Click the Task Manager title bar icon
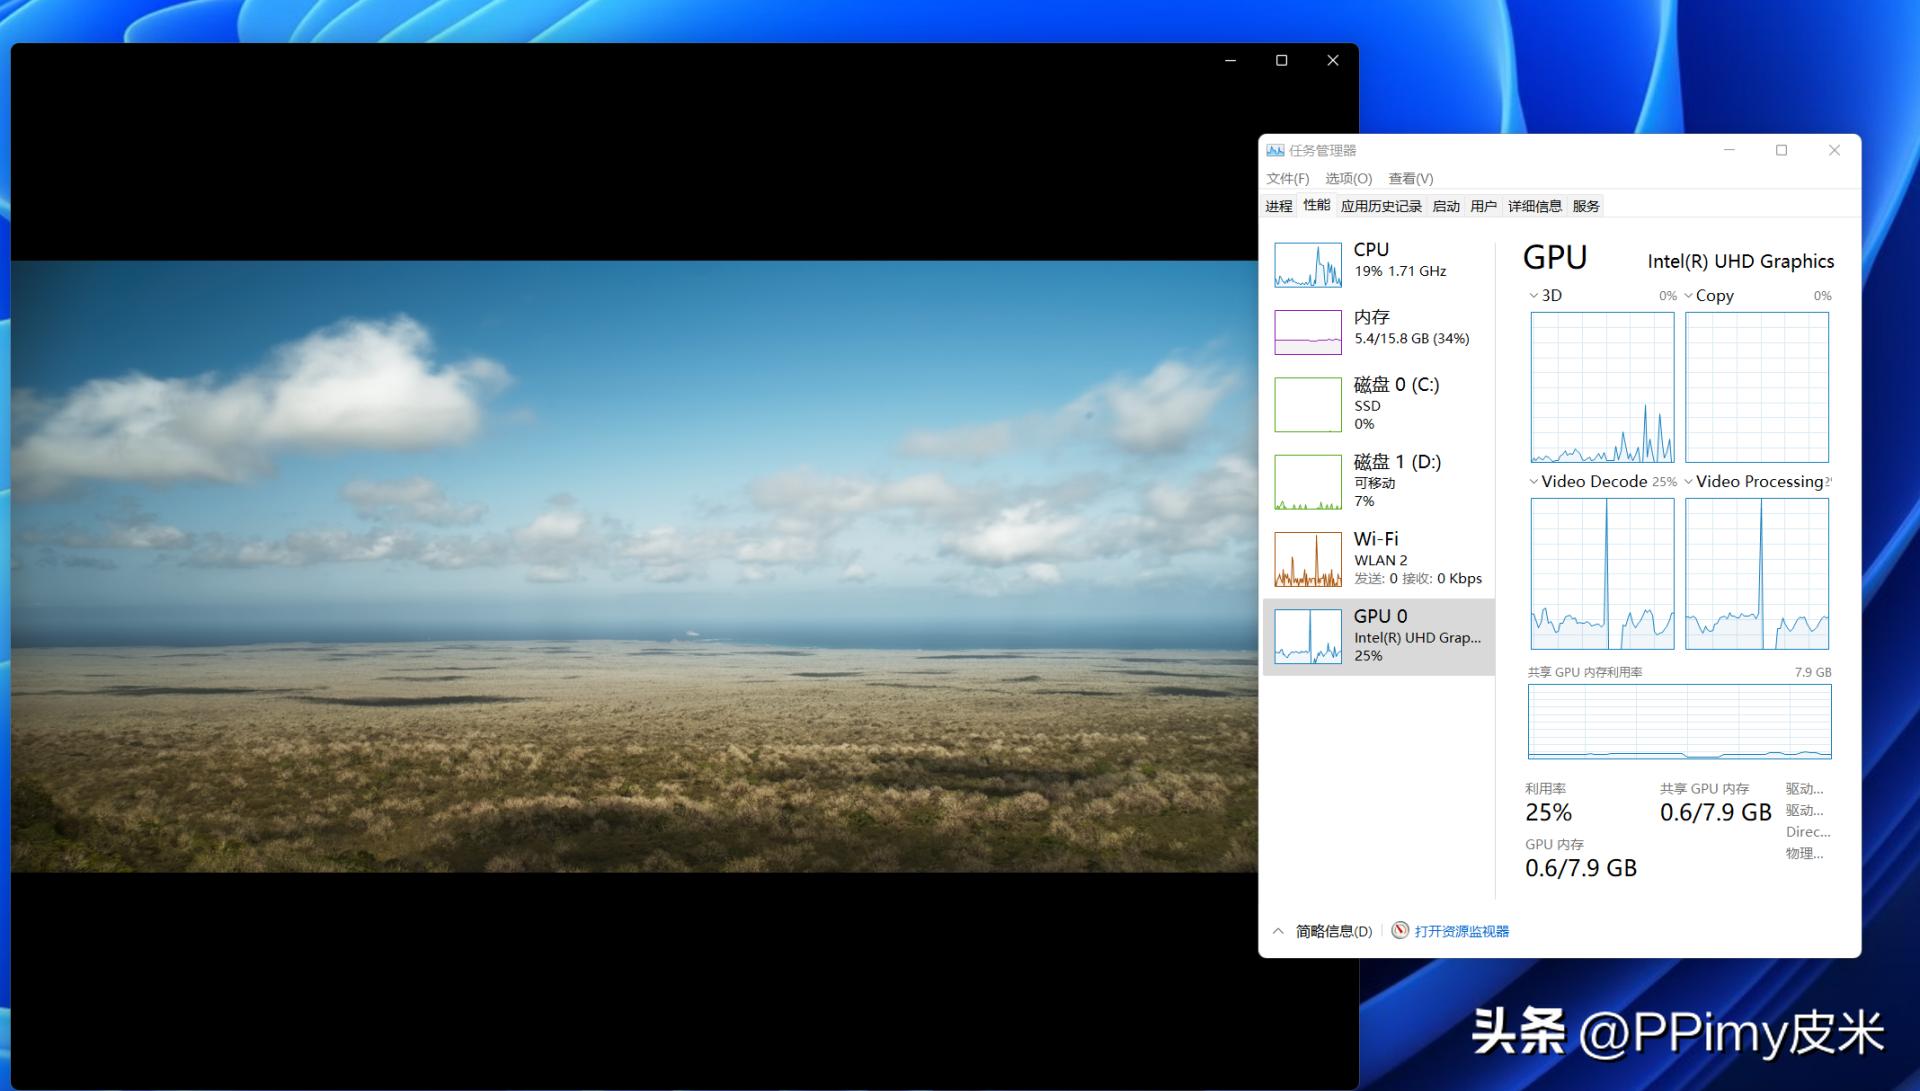The height and width of the screenshot is (1091, 1920). [1275, 151]
